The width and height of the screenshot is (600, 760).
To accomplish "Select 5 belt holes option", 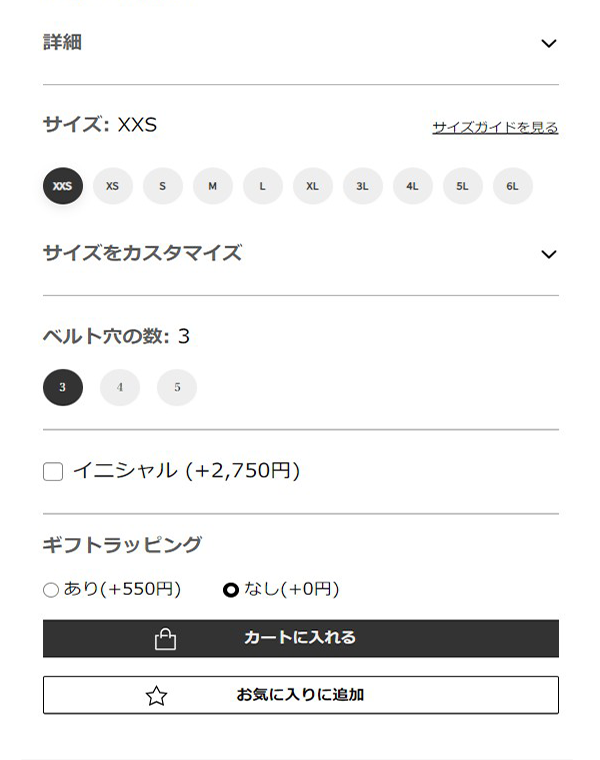I will point(177,387).
